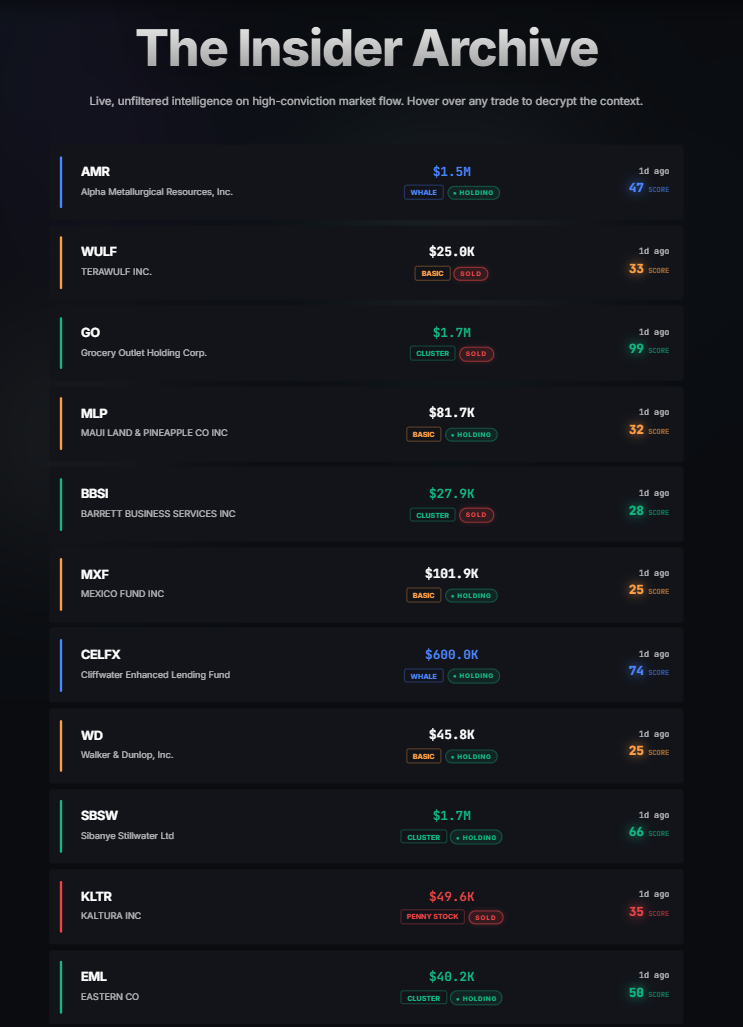Click the CLUSTER badge under Grocery Outlet Holding
This screenshot has height=1027, width=743.
(x=432, y=353)
